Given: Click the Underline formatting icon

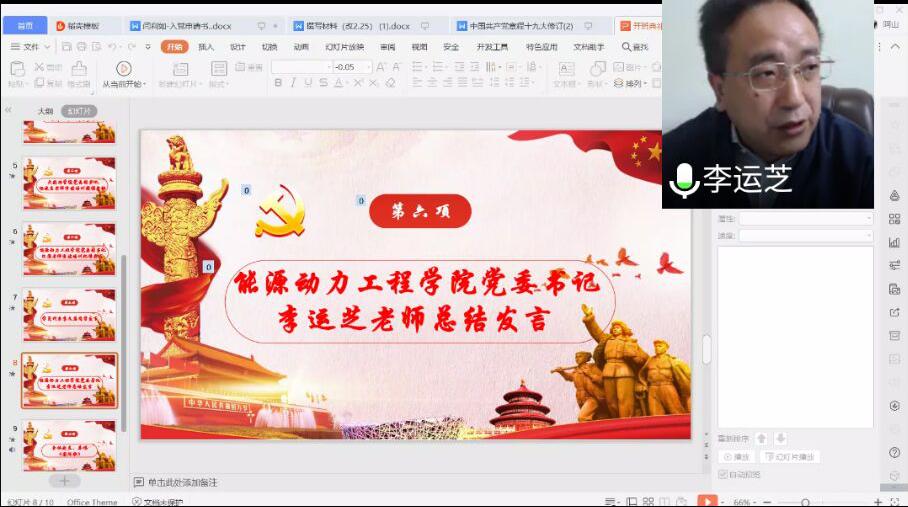Looking at the screenshot, I should (x=308, y=83).
